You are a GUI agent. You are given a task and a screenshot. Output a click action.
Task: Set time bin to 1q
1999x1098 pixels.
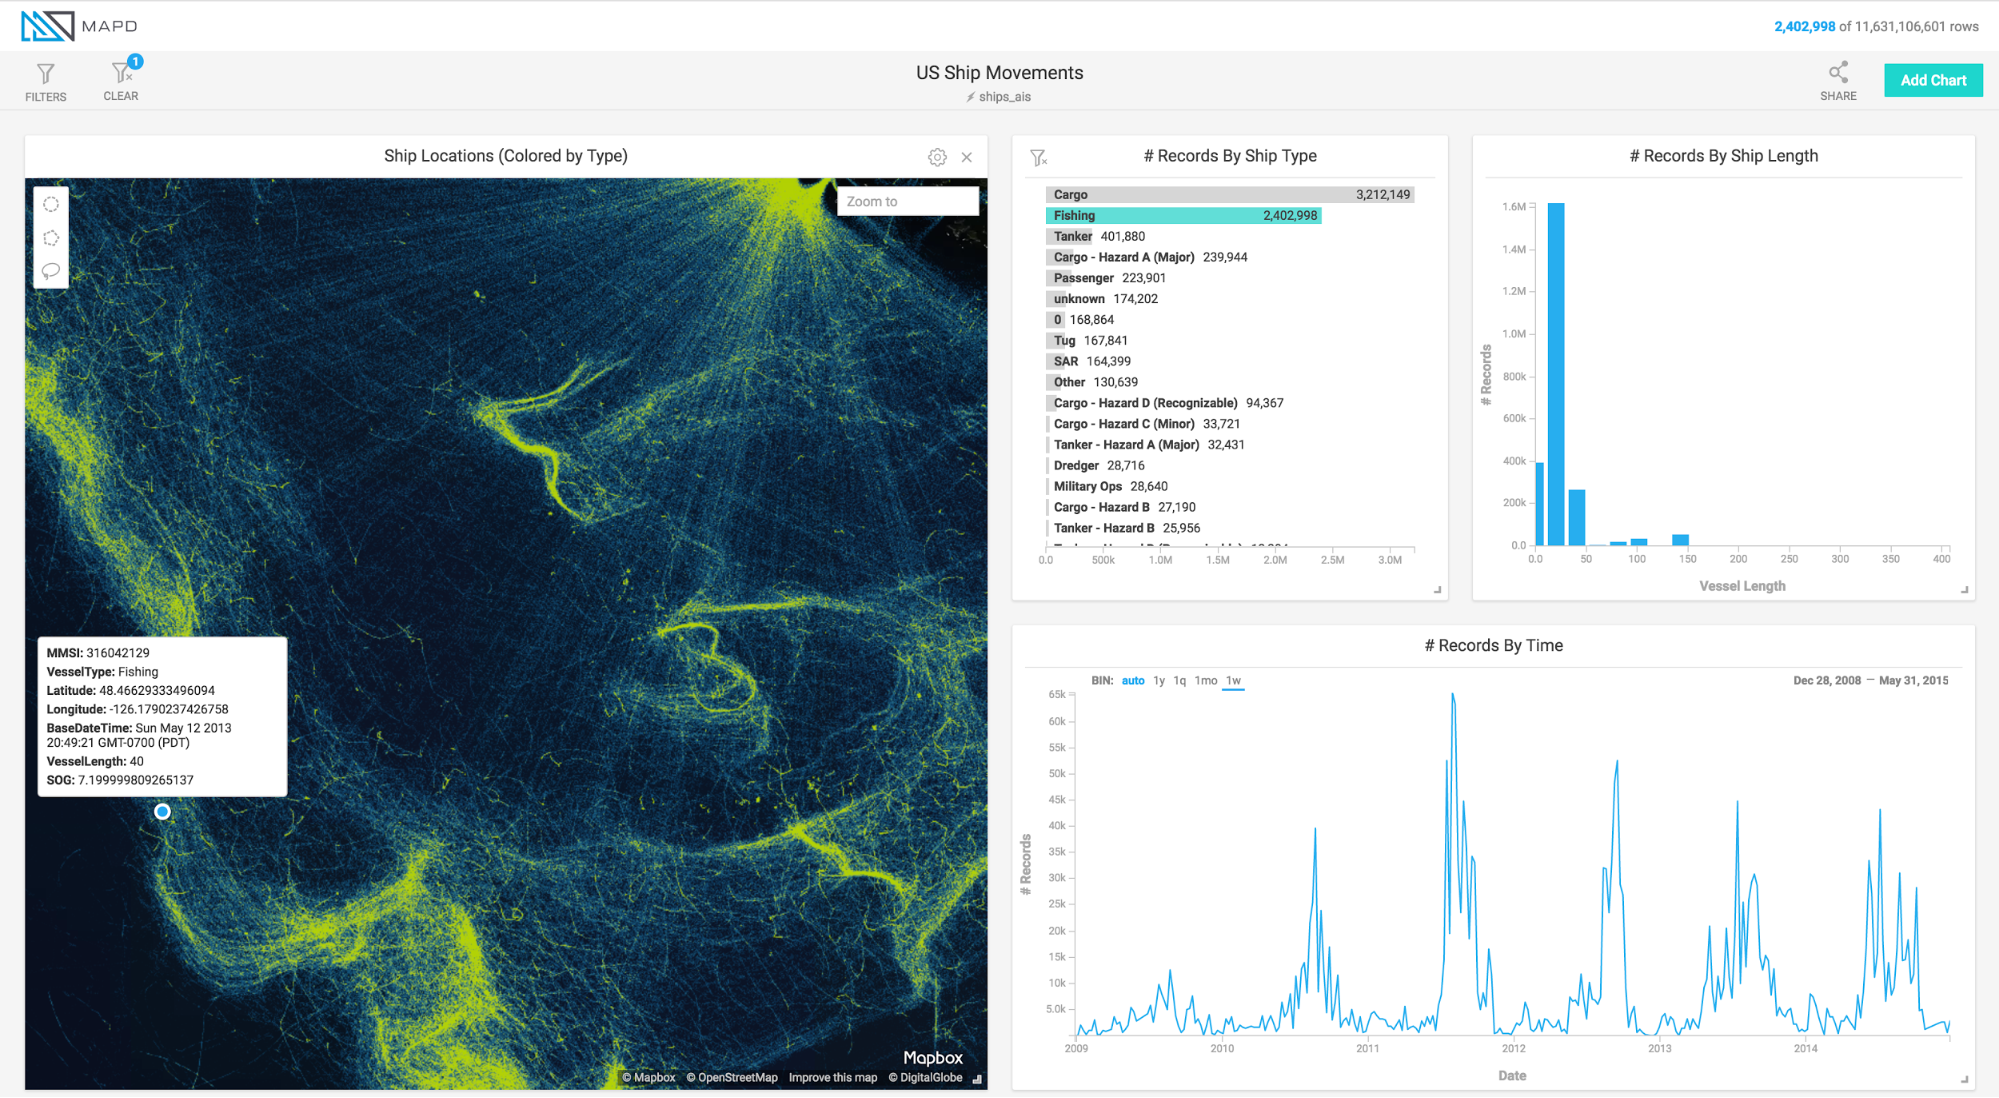[1180, 681]
